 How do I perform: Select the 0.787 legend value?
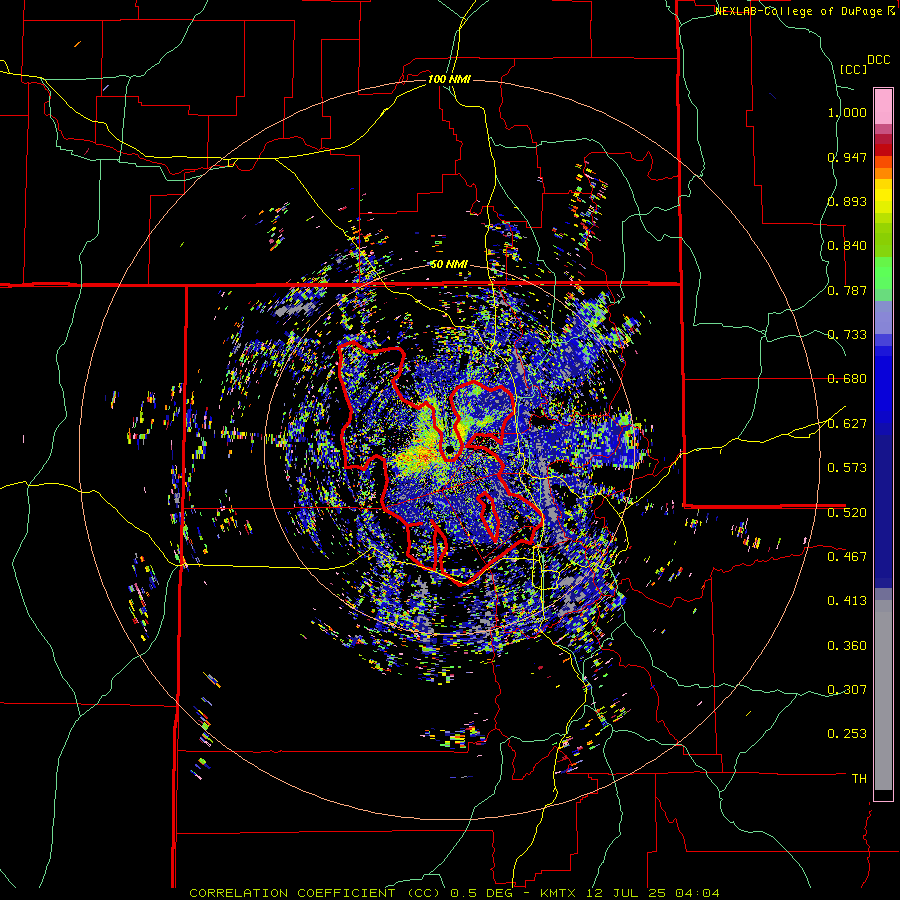(x=847, y=290)
